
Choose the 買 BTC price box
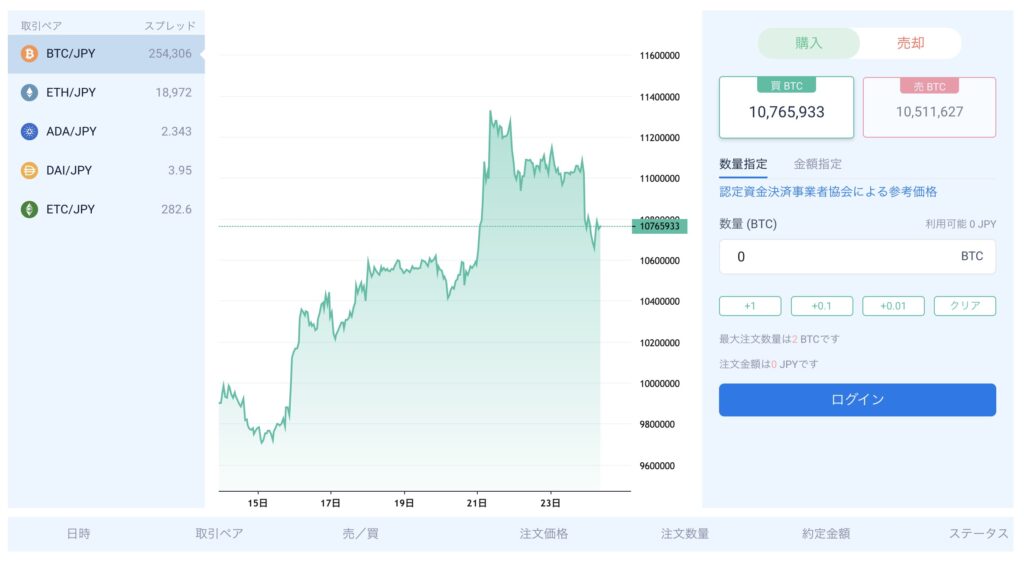point(786,107)
